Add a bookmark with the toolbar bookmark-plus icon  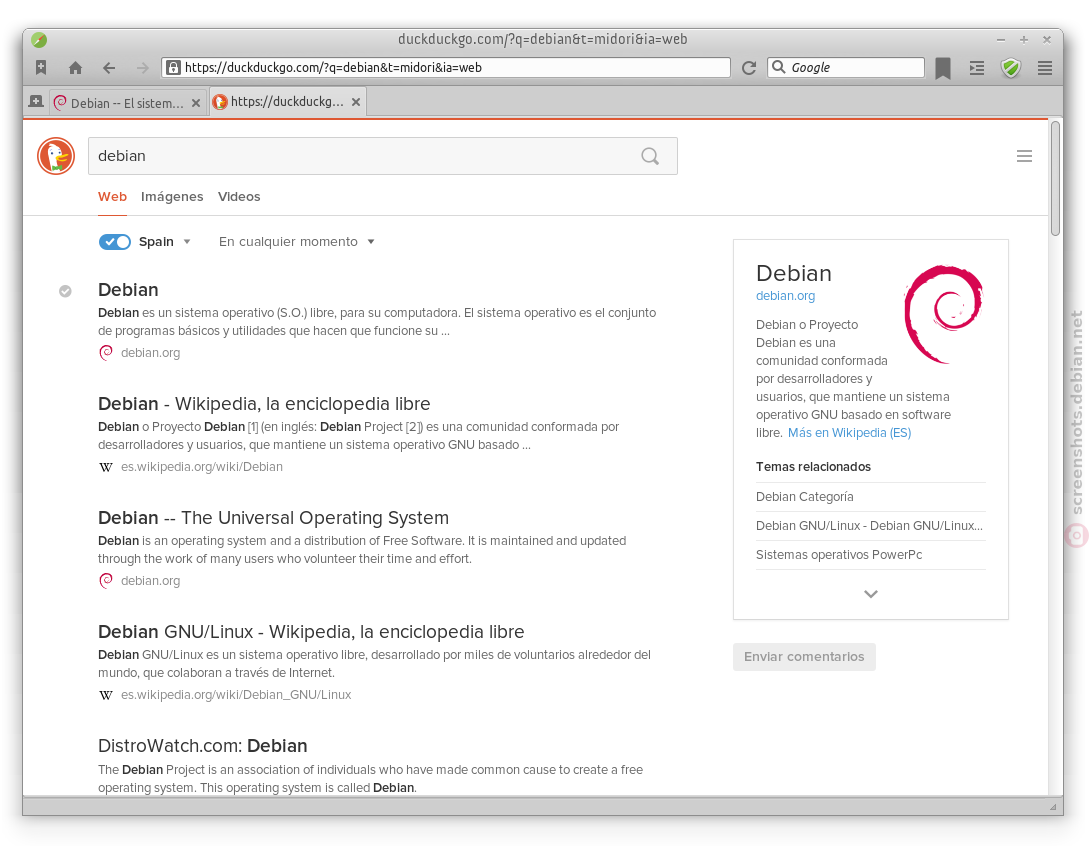pos(41,67)
